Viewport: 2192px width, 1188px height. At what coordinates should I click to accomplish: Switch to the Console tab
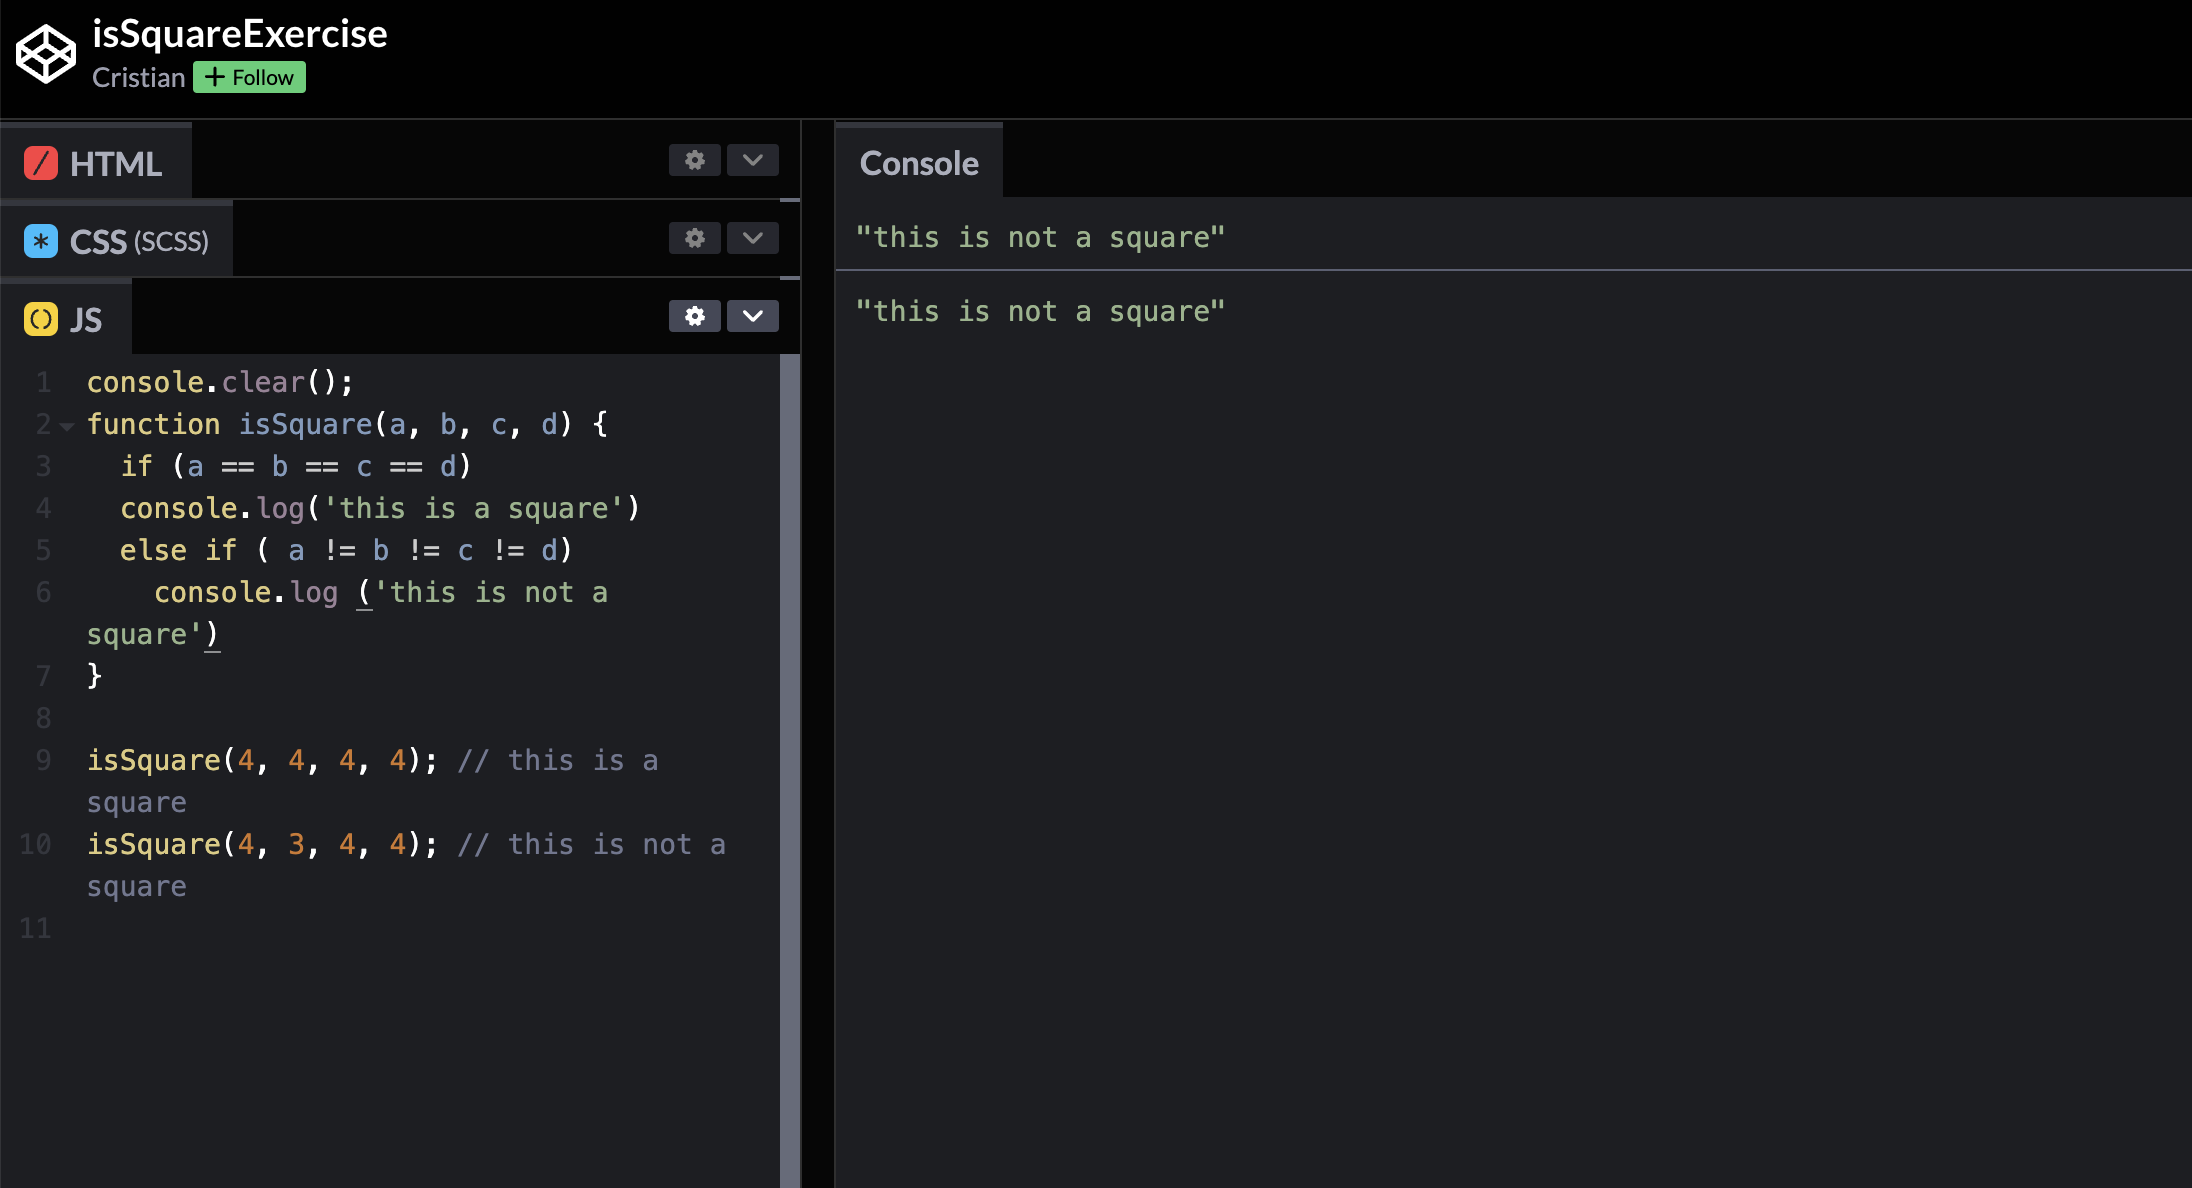[x=918, y=162]
